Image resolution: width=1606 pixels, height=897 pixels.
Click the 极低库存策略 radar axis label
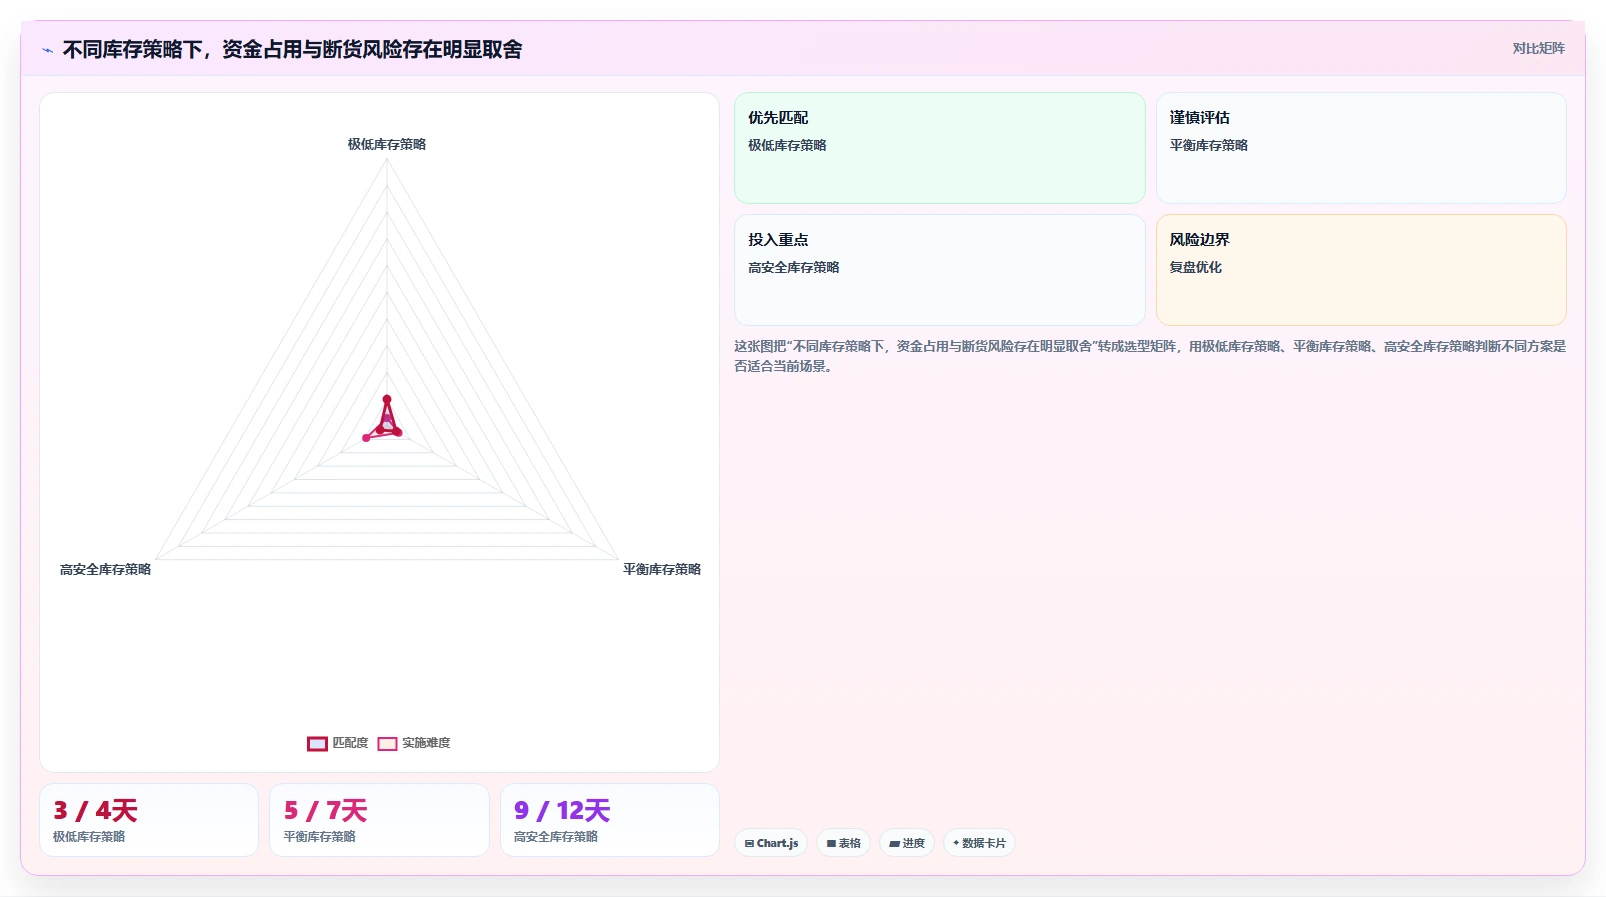click(x=387, y=144)
